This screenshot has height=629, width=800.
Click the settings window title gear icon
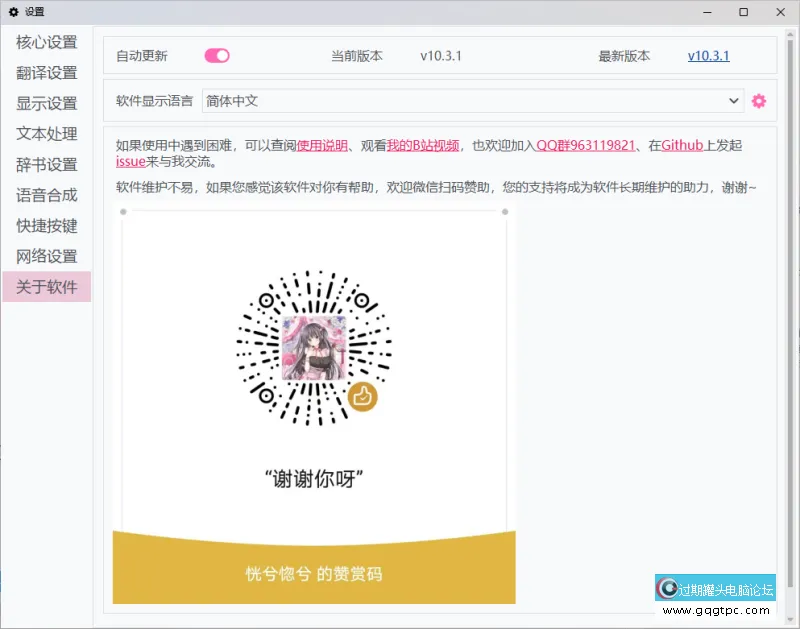(x=14, y=12)
